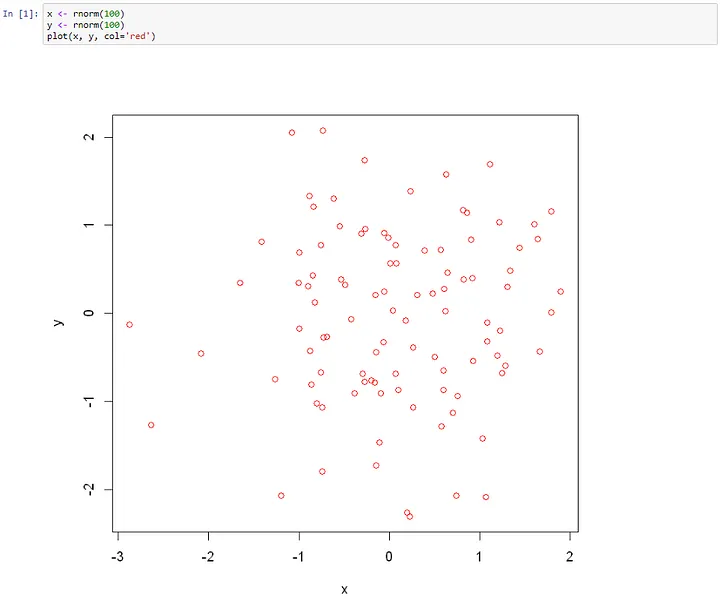Click the -2 tick label on the y-axis
The width and height of the screenshot is (720, 599).
[x=87, y=489]
